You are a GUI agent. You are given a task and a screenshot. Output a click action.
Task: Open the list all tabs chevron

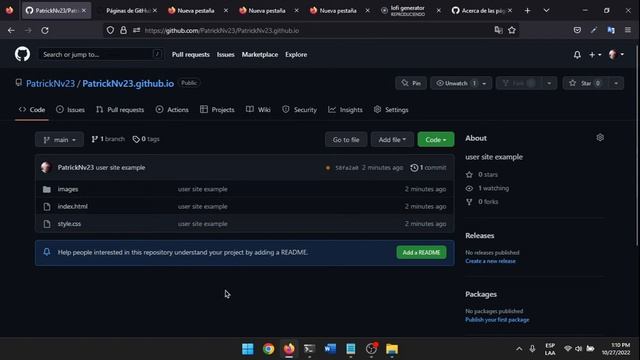546,11
